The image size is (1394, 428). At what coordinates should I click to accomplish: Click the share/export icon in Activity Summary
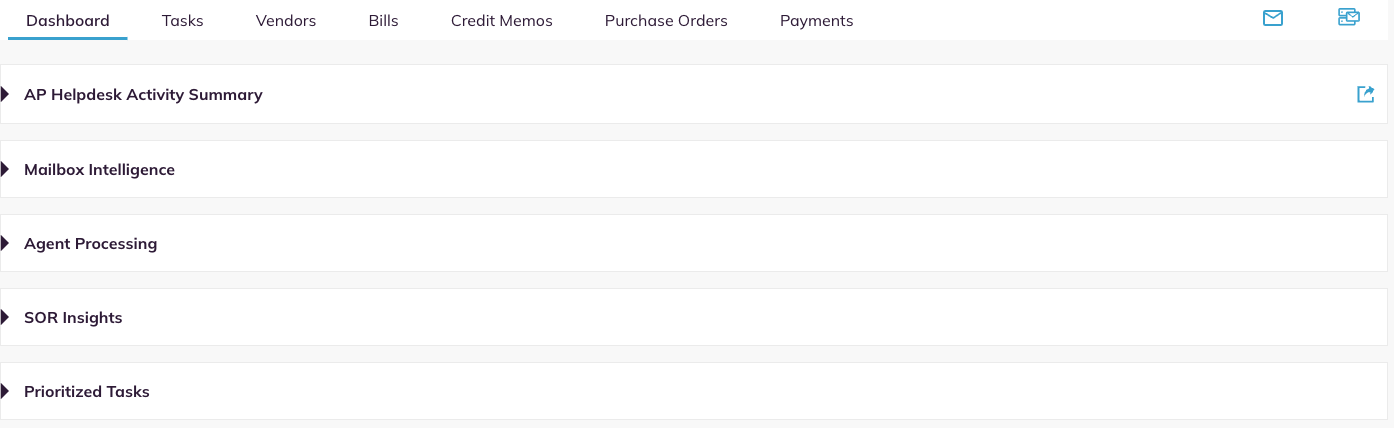pos(1365,94)
